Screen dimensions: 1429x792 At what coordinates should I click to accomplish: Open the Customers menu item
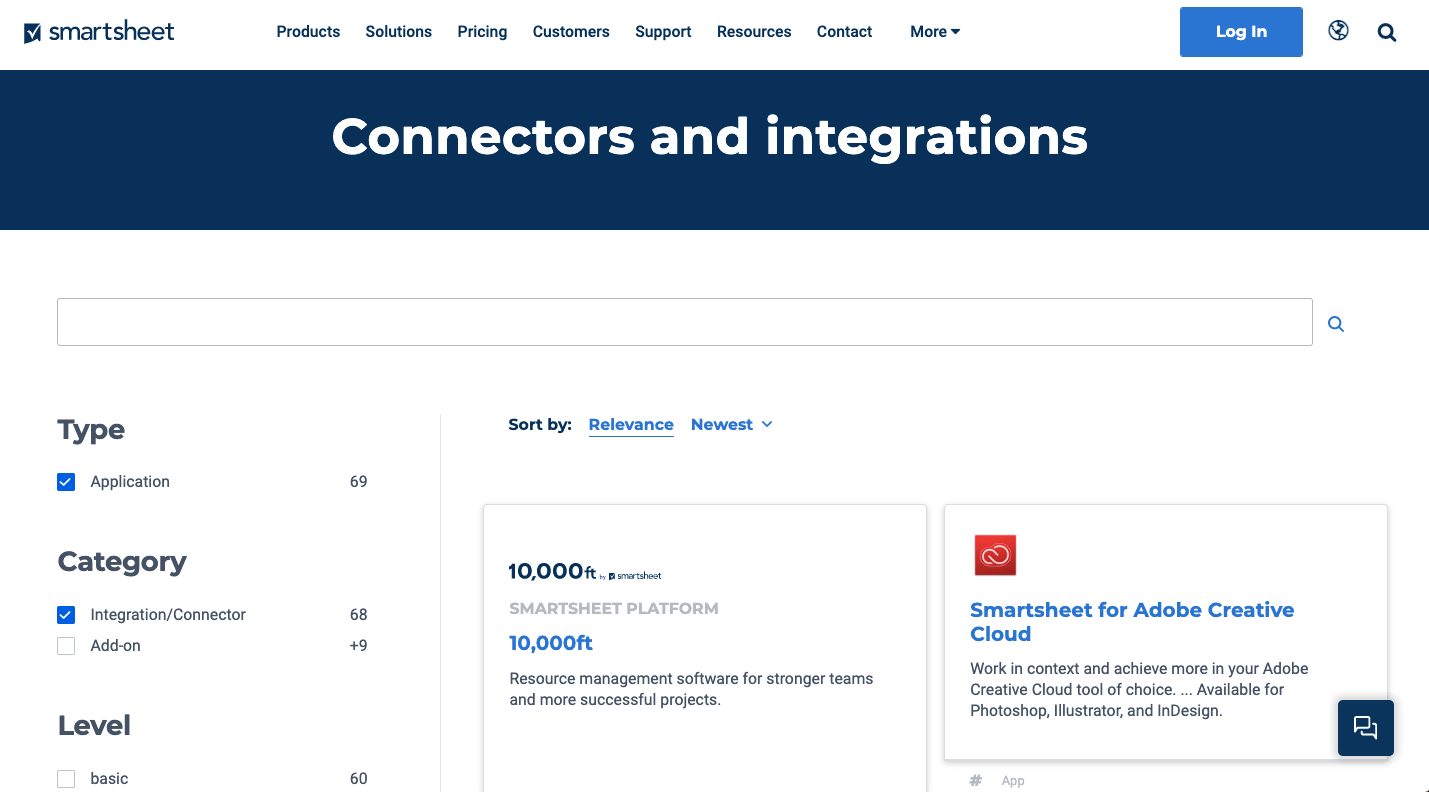point(571,32)
